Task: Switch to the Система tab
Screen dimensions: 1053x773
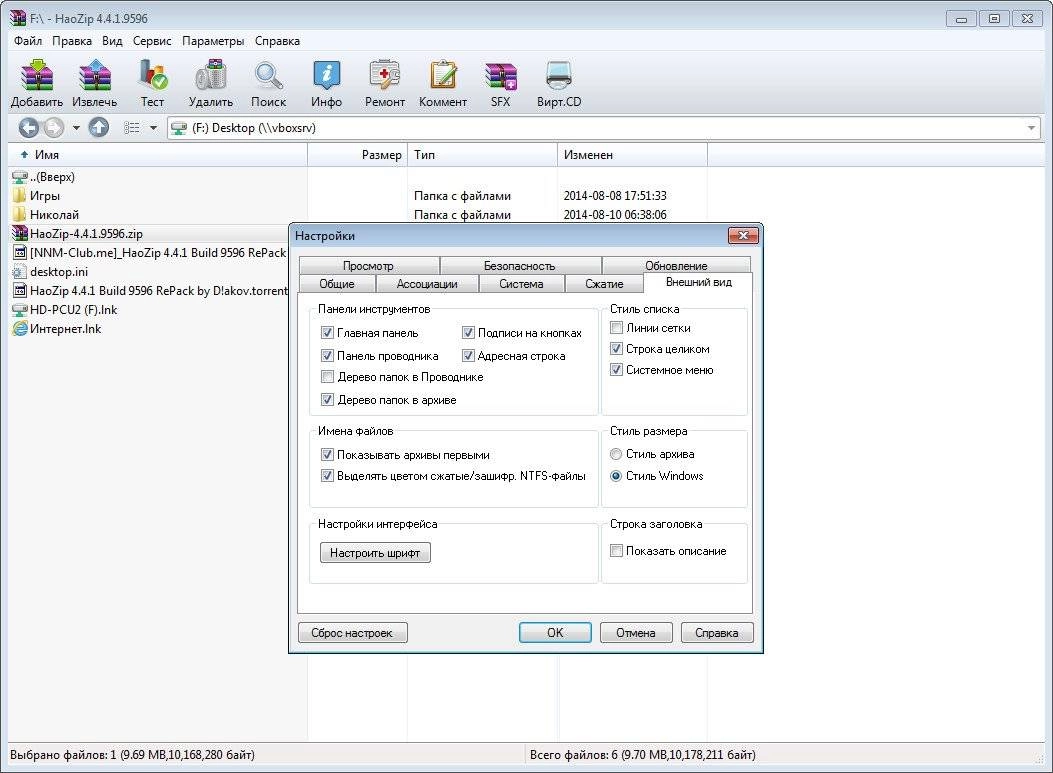Action: [521, 283]
